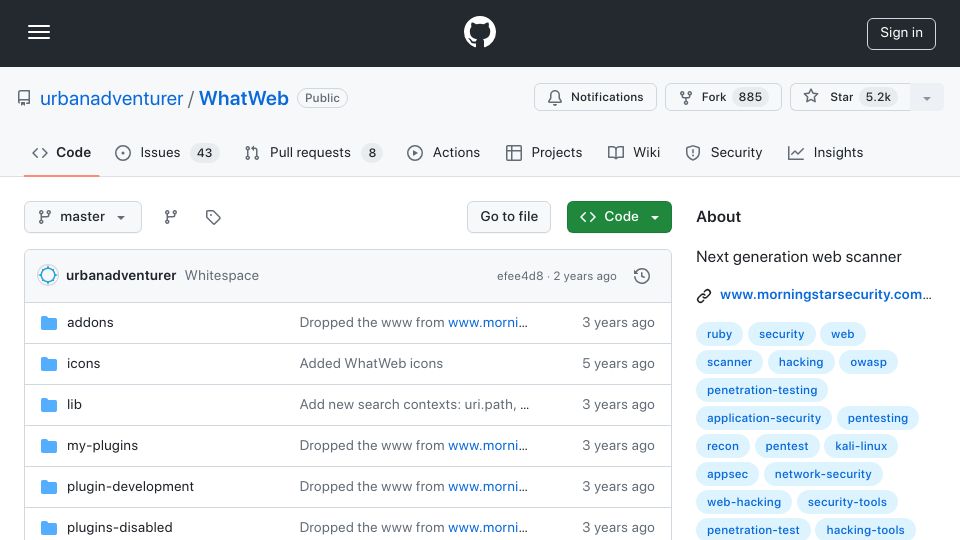Select the appsec topic tag
The image size is (960, 540).
[x=727, y=474]
